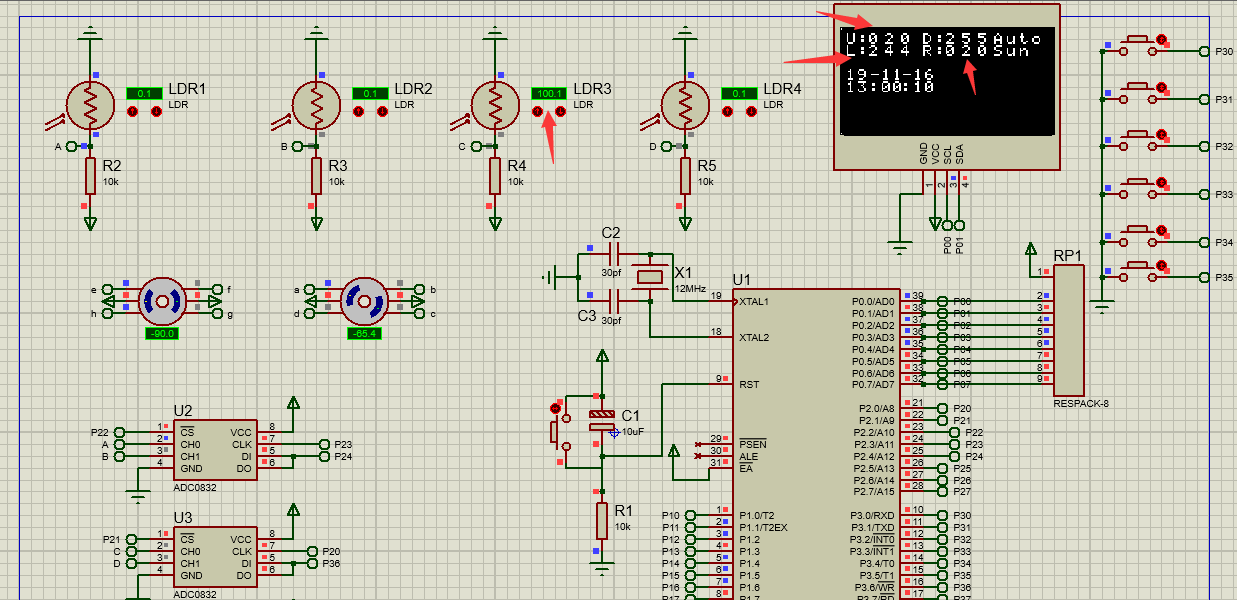Select the LDR4 photoresistor symbol
1237x600 pixels.
686,103
